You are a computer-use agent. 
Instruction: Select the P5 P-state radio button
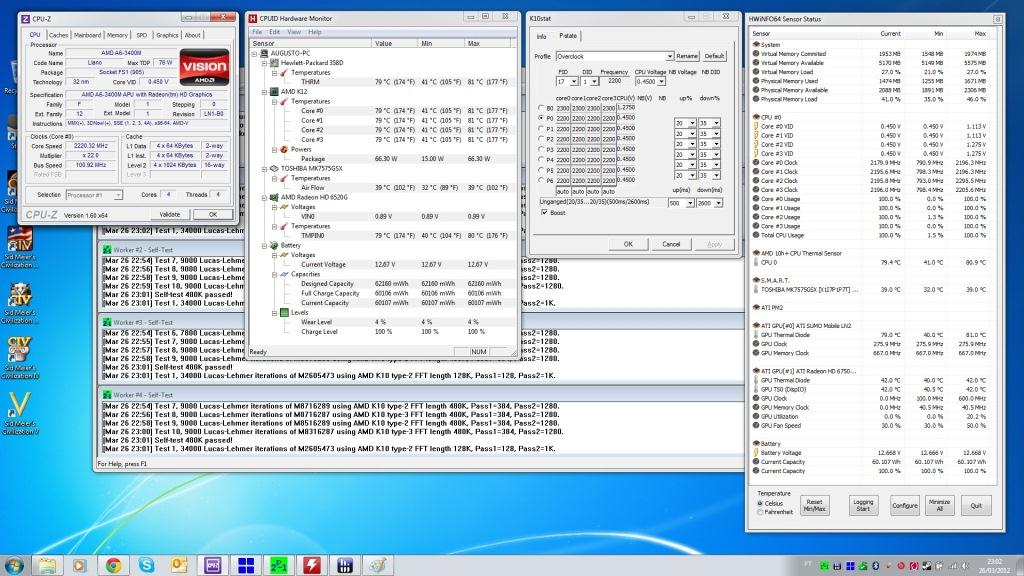click(541, 170)
